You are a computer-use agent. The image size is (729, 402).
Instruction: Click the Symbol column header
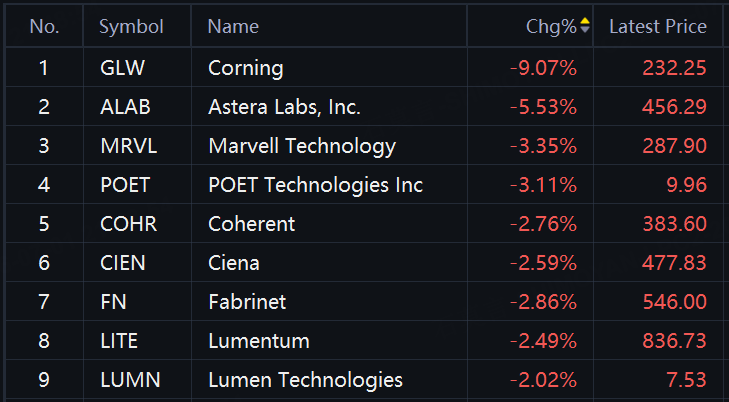click(131, 27)
